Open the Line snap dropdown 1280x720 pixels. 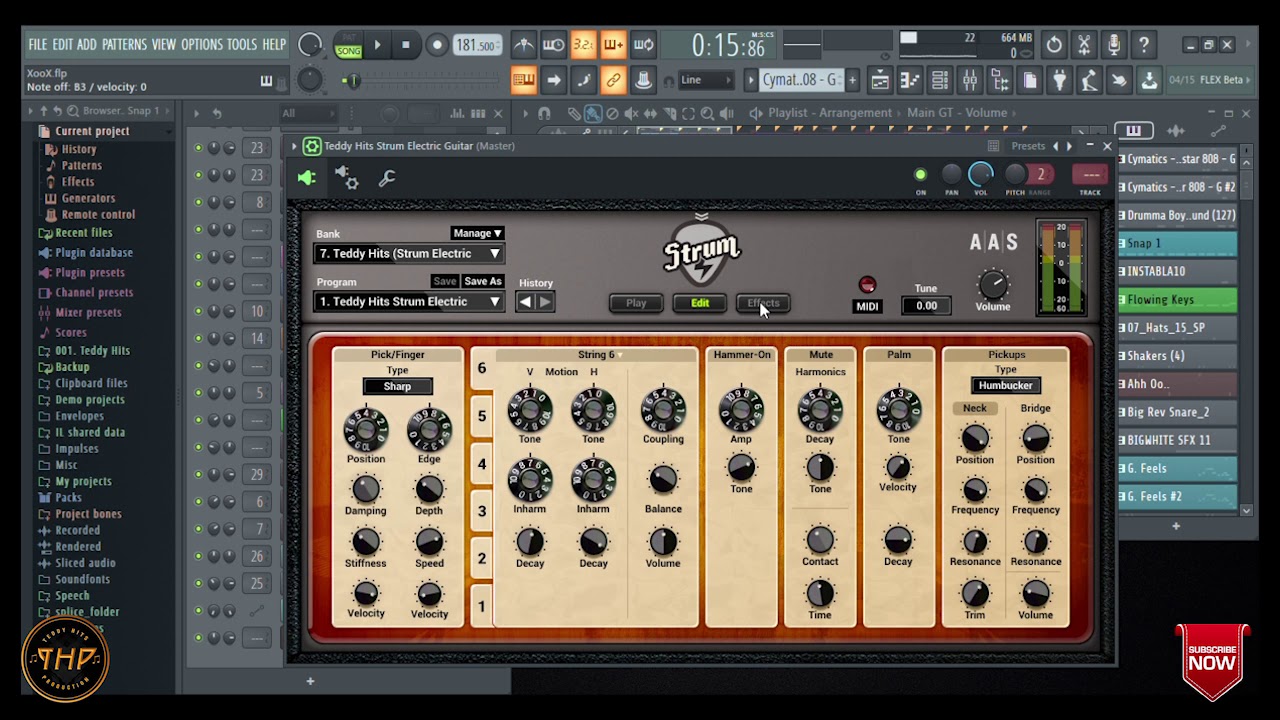point(704,80)
